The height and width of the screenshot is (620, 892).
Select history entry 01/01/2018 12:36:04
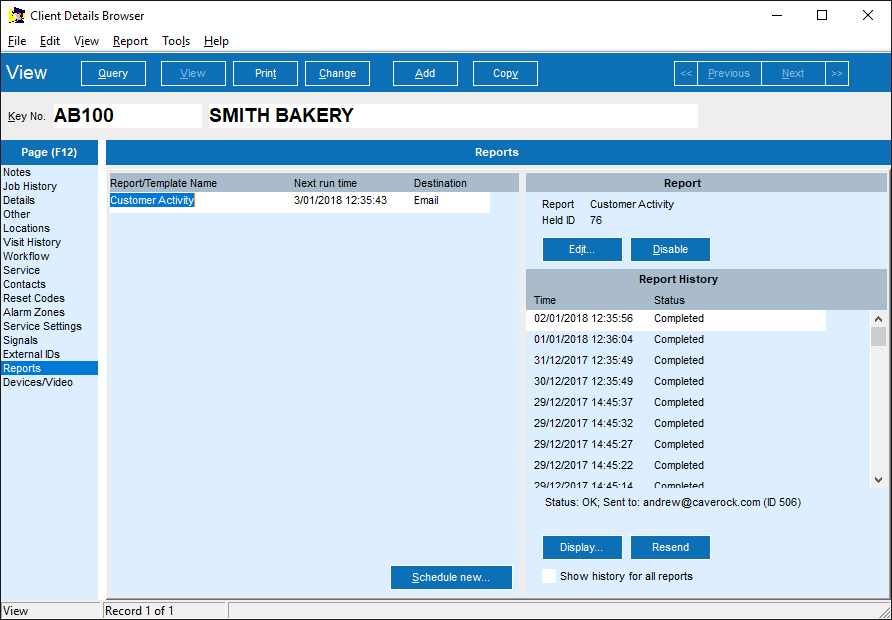point(676,340)
